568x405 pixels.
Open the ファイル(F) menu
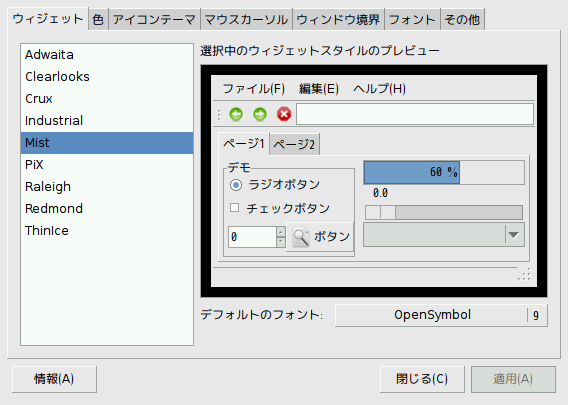coord(254,88)
